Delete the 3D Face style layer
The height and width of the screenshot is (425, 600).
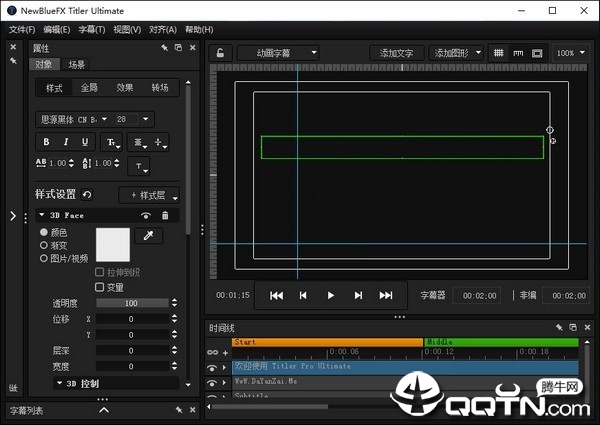pyautogui.click(x=165, y=215)
